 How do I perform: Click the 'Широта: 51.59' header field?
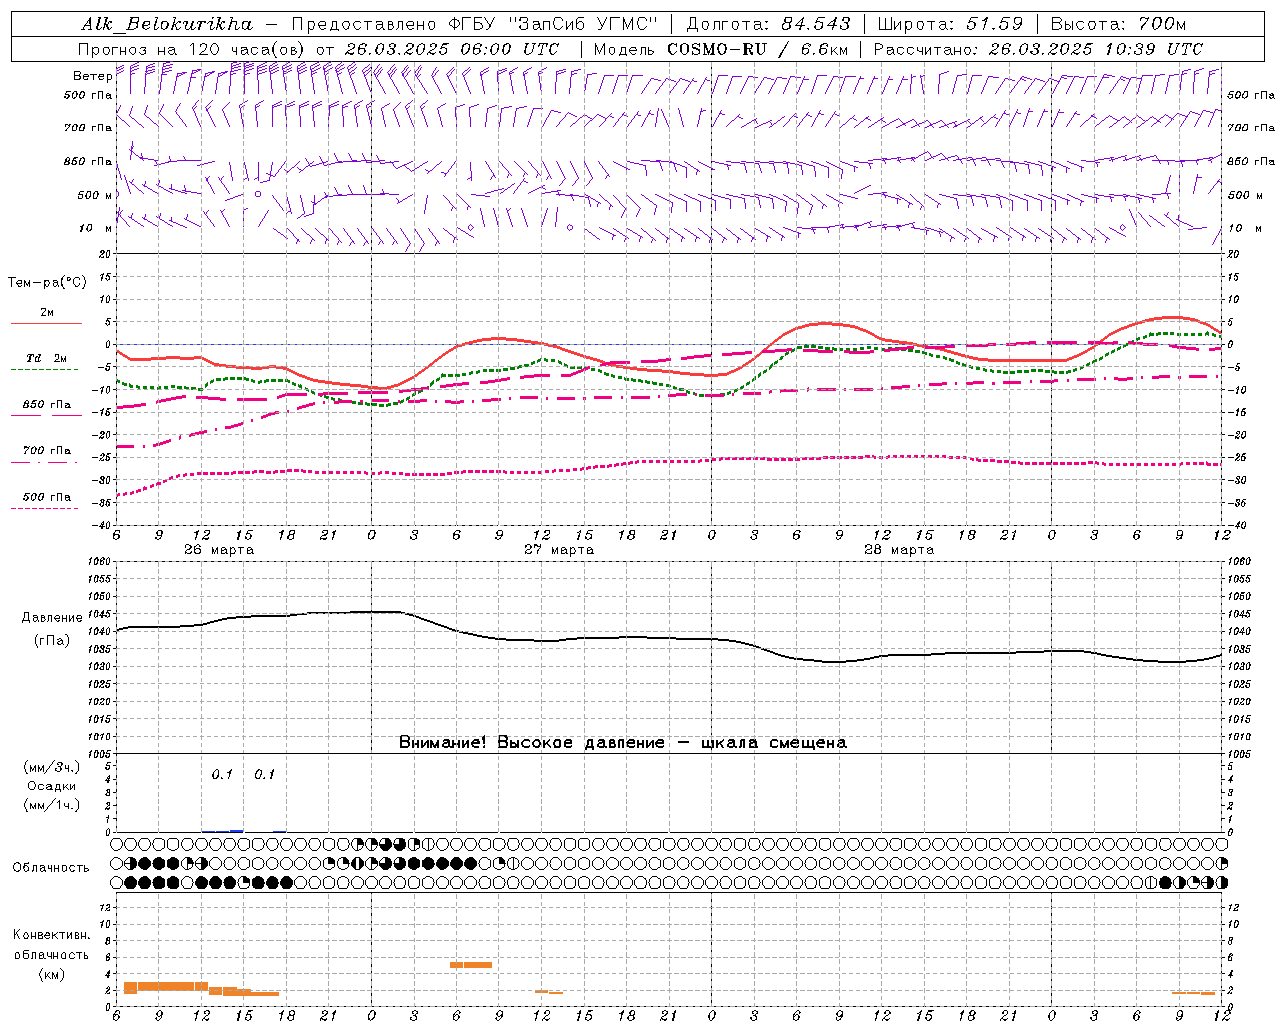tap(950, 24)
